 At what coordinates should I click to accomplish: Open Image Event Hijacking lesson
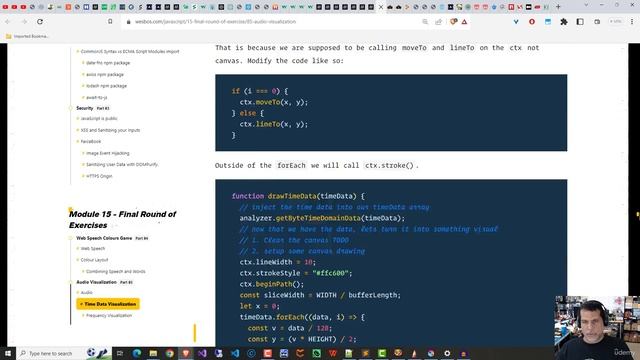coord(108,153)
